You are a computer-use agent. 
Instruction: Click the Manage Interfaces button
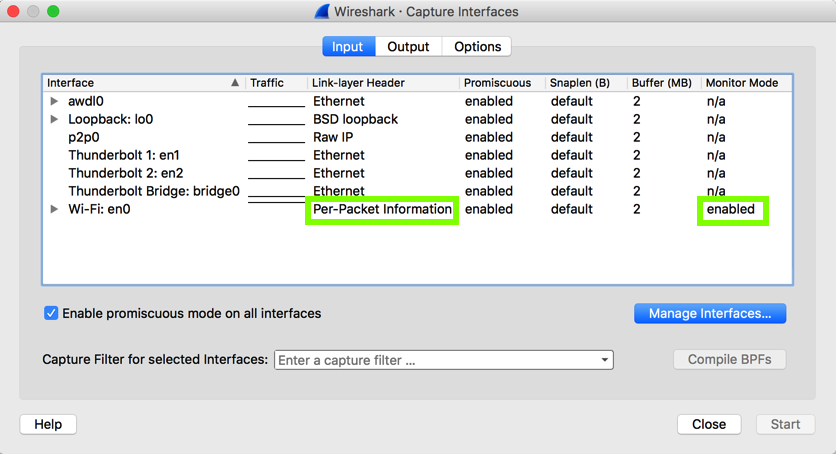[710, 313]
